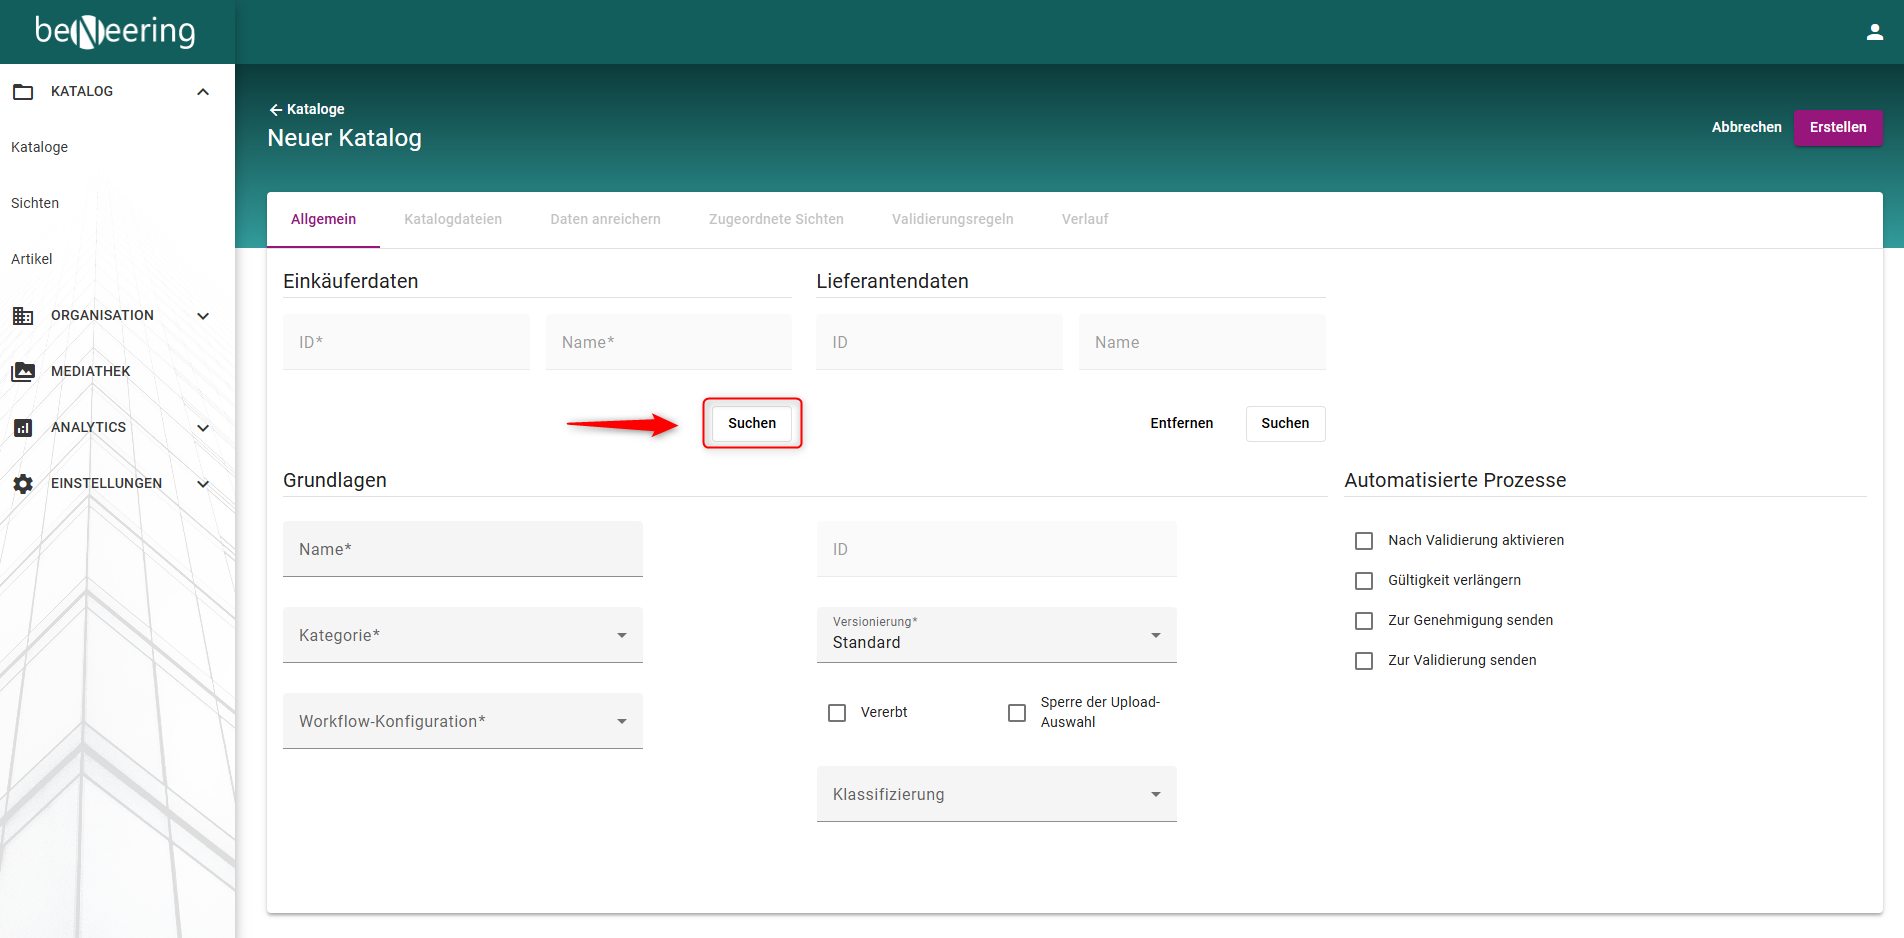Open the Versionierung Standard dropdown

click(996, 635)
